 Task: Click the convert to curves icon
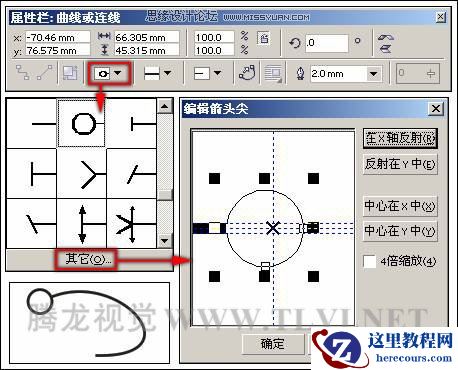pos(70,73)
